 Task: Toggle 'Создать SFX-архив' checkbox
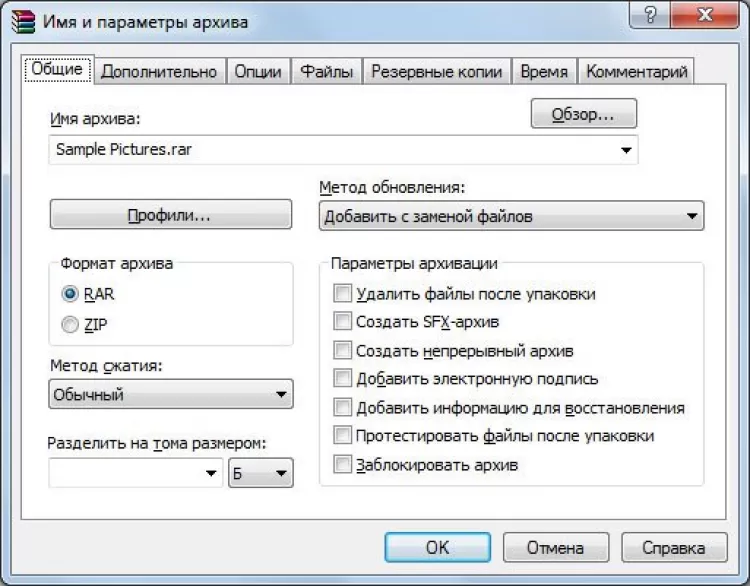pyautogui.click(x=343, y=322)
